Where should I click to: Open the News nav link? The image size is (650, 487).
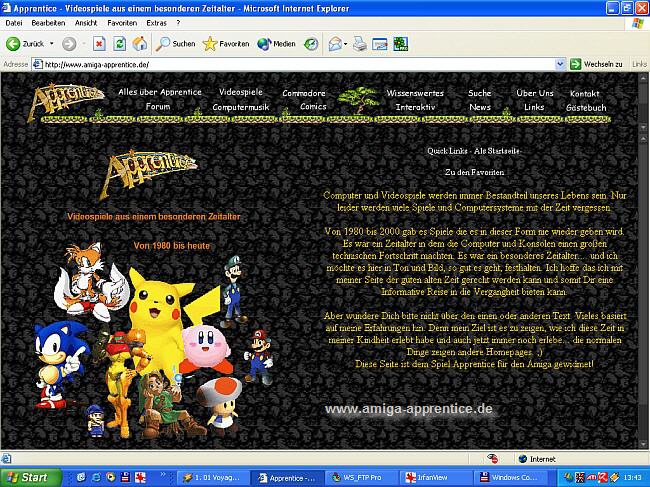point(480,107)
